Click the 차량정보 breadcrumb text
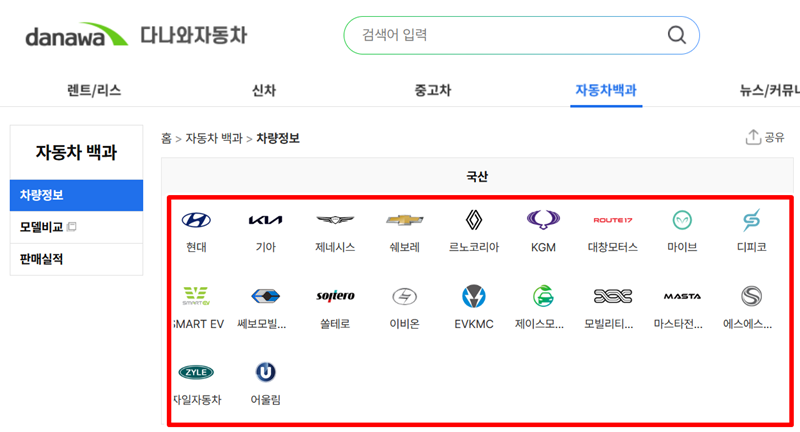The height and width of the screenshot is (432, 800). [278, 138]
